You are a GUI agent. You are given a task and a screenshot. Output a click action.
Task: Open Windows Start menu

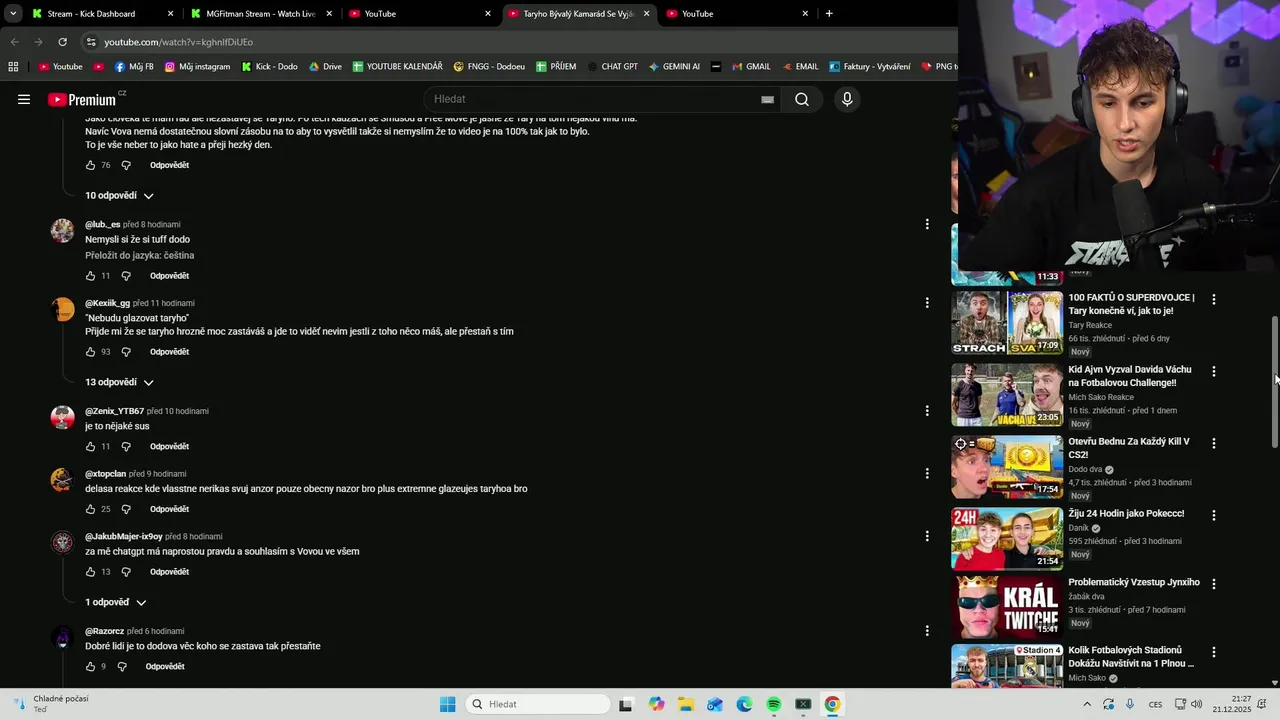click(x=447, y=704)
